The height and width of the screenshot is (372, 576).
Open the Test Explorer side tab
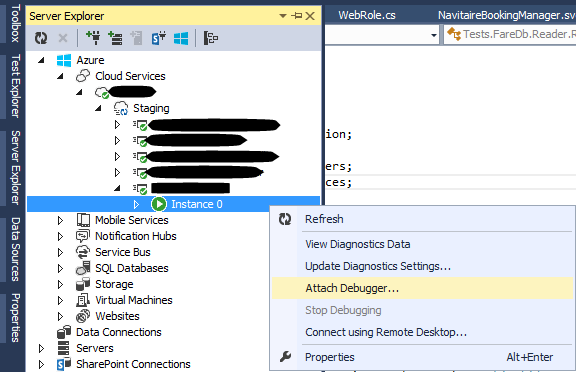[x=14, y=86]
